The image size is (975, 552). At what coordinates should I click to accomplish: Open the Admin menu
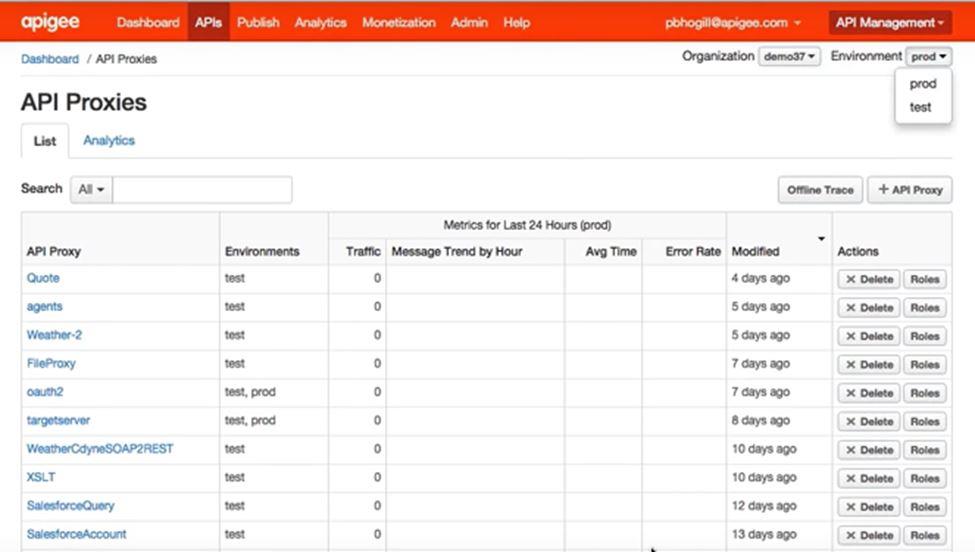(469, 22)
